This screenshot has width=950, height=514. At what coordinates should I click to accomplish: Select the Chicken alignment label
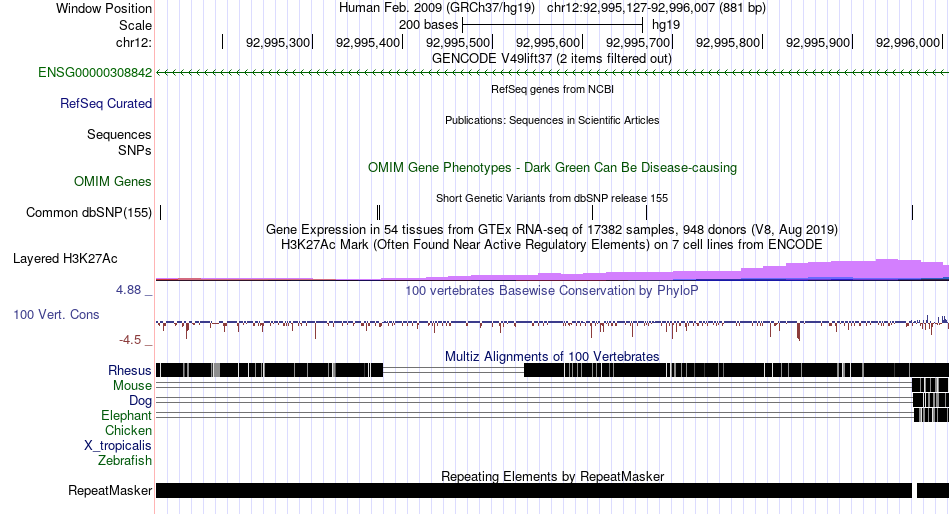pyautogui.click(x=128, y=430)
